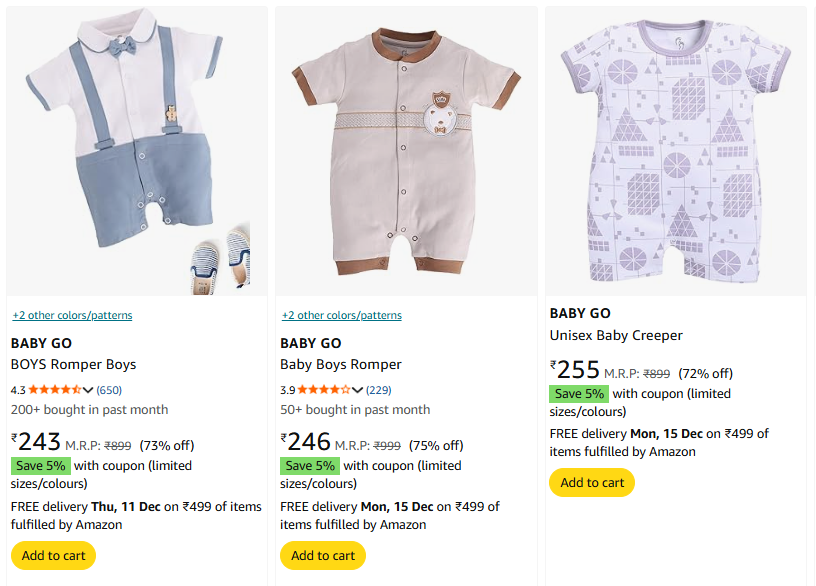816x586 pixels.
Task: Open the 650 reviews count link
Action: click(x=109, y=390)
